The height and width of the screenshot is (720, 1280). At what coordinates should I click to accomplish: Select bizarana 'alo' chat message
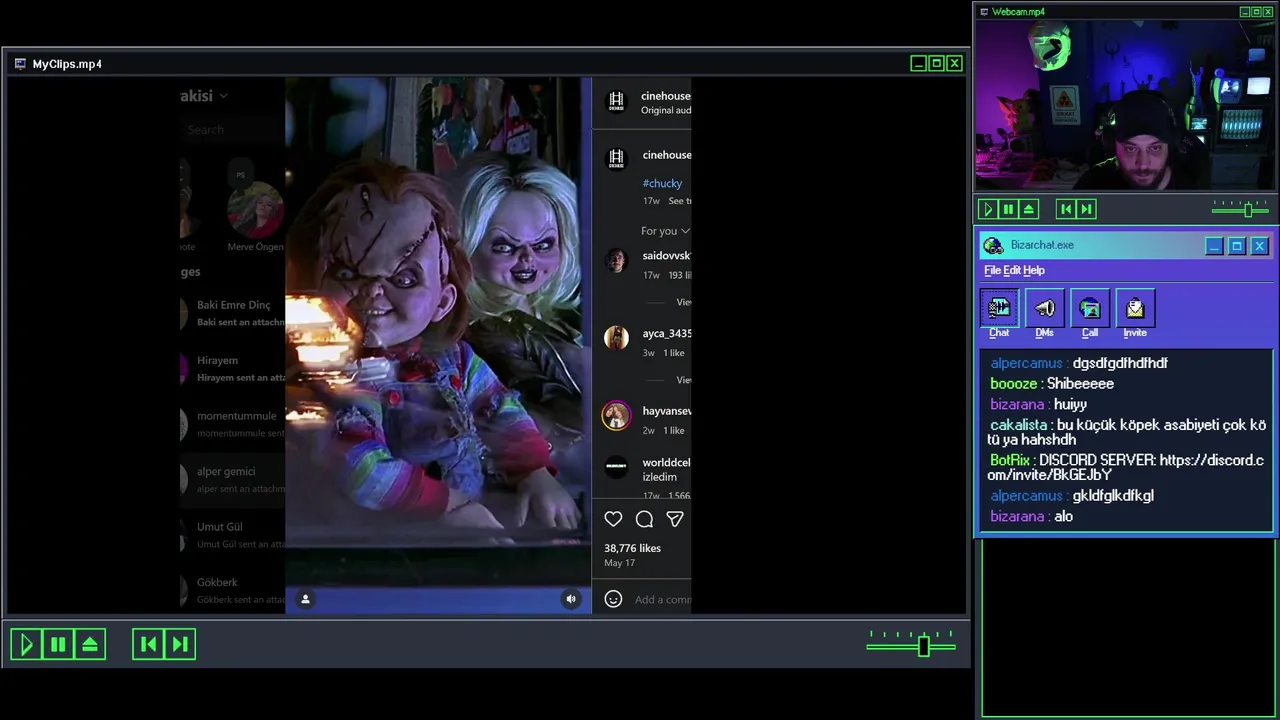coord(1031,517)
